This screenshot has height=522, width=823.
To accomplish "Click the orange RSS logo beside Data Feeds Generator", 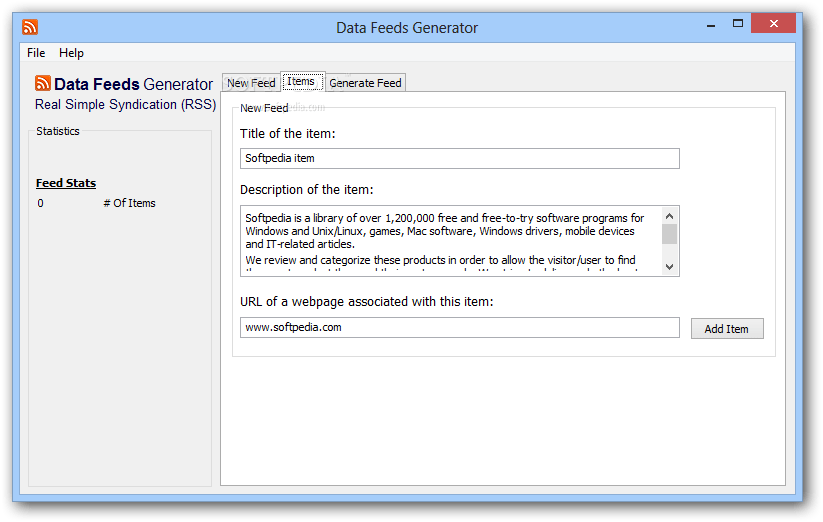I will point(43,83).
